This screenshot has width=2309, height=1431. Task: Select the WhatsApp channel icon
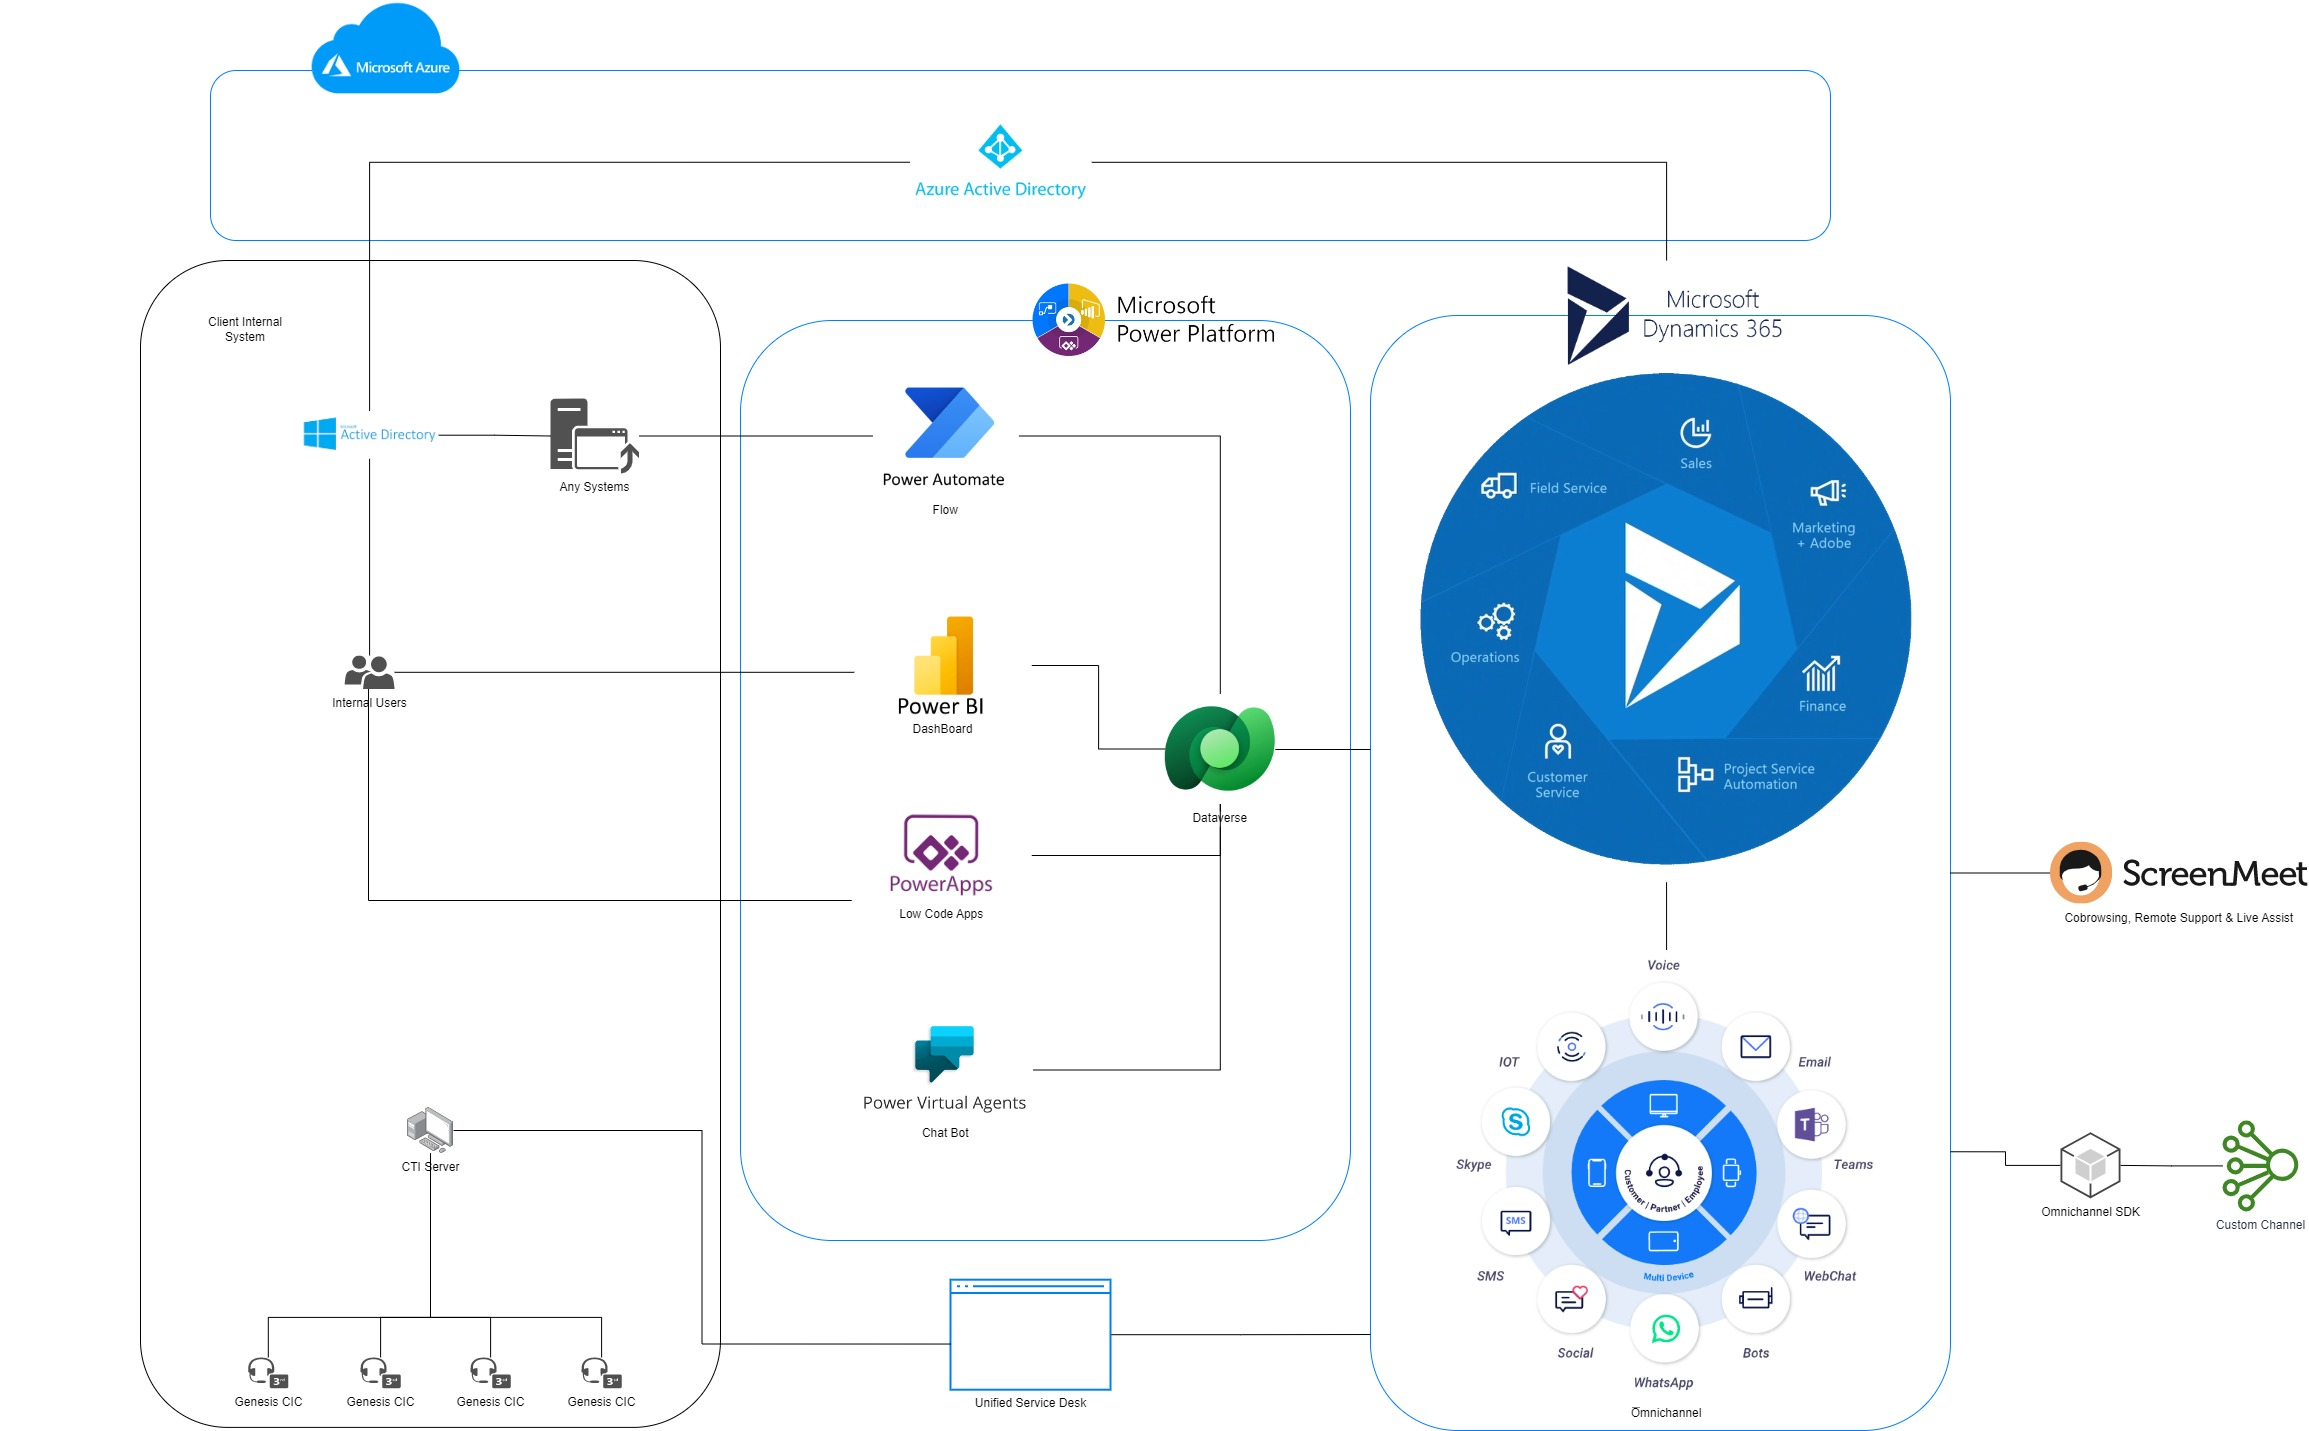click(1665, 1329)
